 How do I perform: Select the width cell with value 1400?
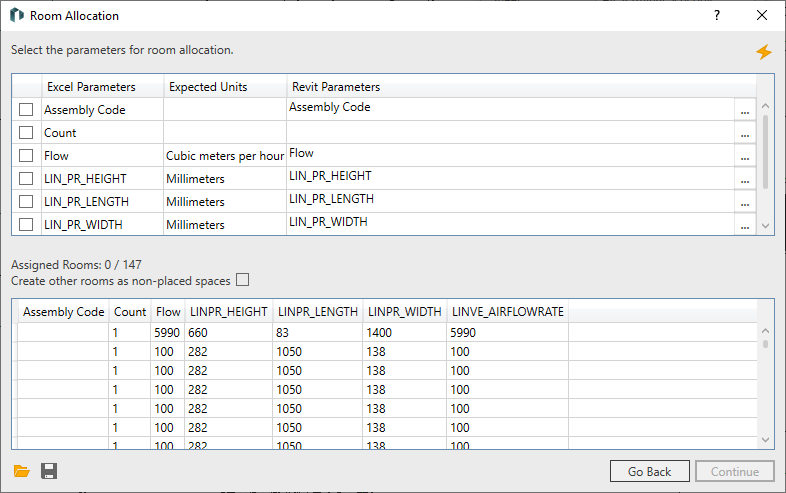pos(405,333)
